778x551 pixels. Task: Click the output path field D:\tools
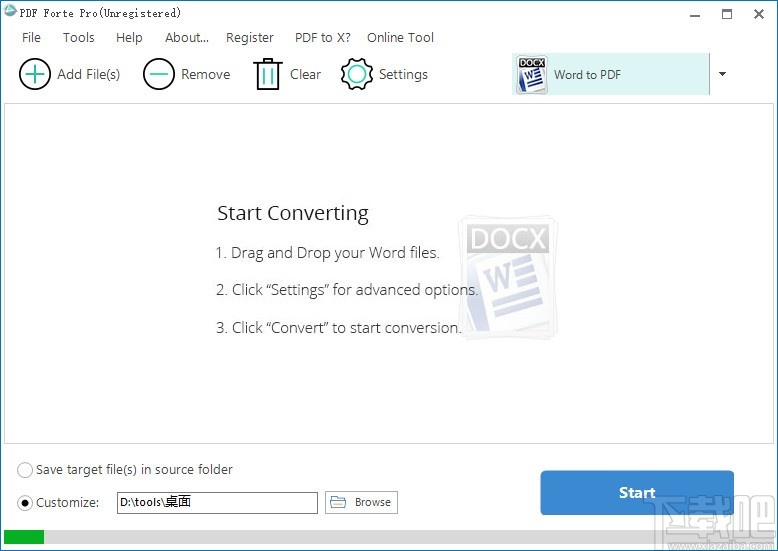tap(217, 502)
